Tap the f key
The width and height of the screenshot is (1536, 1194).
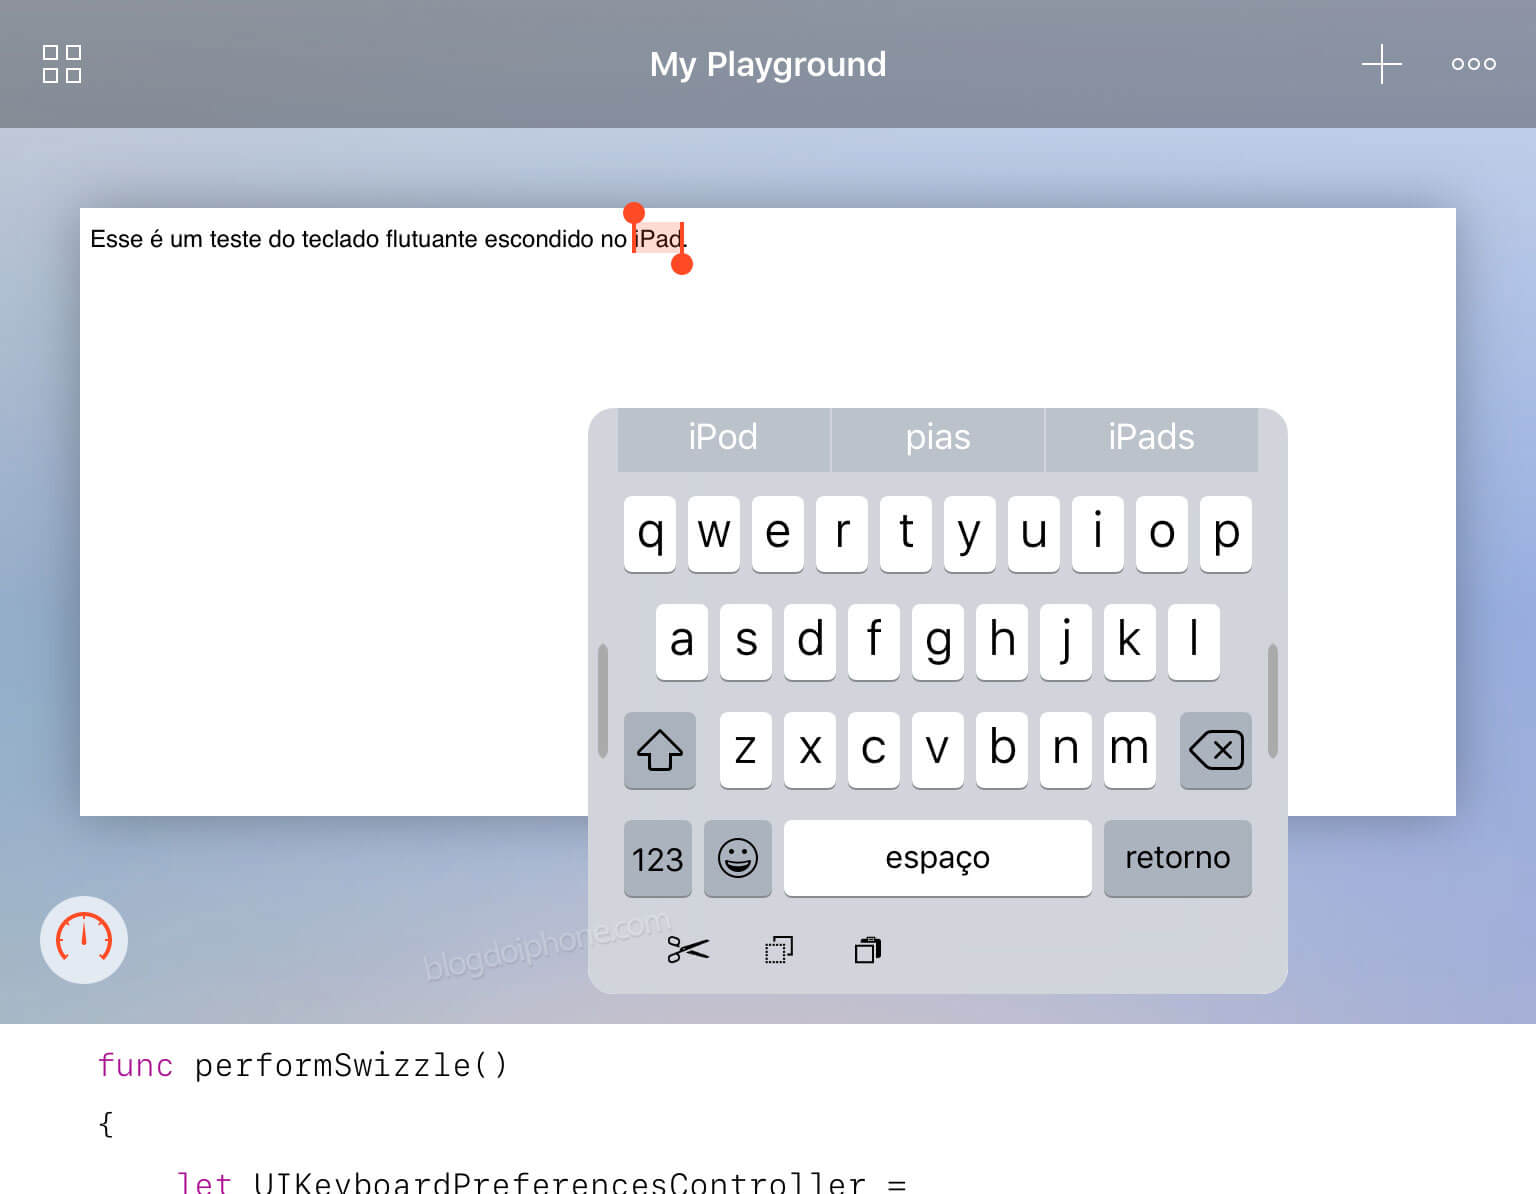pyautogui.click(x=874, y=642)
